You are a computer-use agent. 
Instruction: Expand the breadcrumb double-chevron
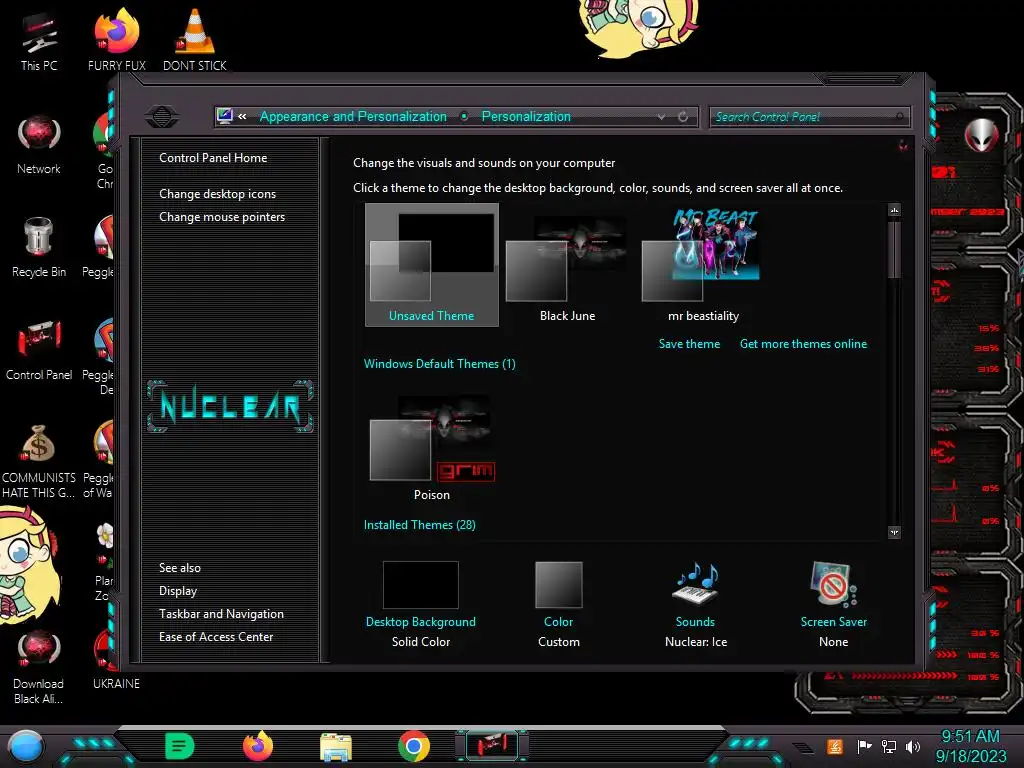coord(242,117)
